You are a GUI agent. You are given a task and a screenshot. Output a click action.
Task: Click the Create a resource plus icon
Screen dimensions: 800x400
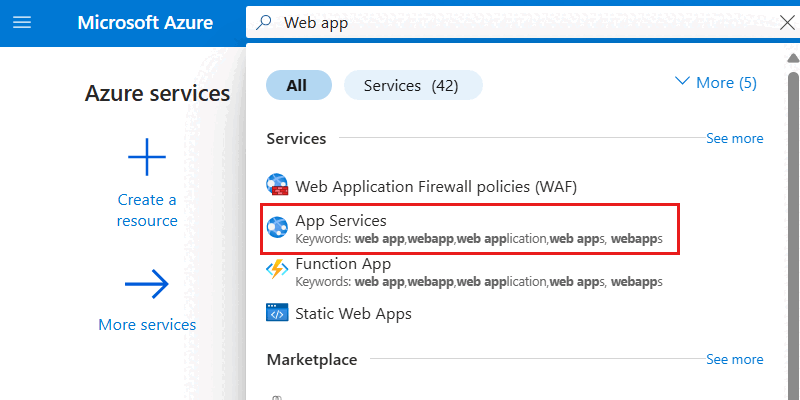tap(147, 158)
